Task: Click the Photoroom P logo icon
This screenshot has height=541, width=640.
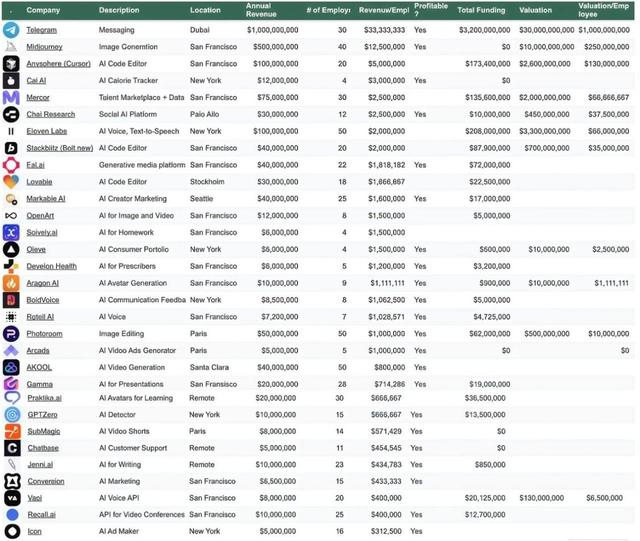Action: pos(11,334)
